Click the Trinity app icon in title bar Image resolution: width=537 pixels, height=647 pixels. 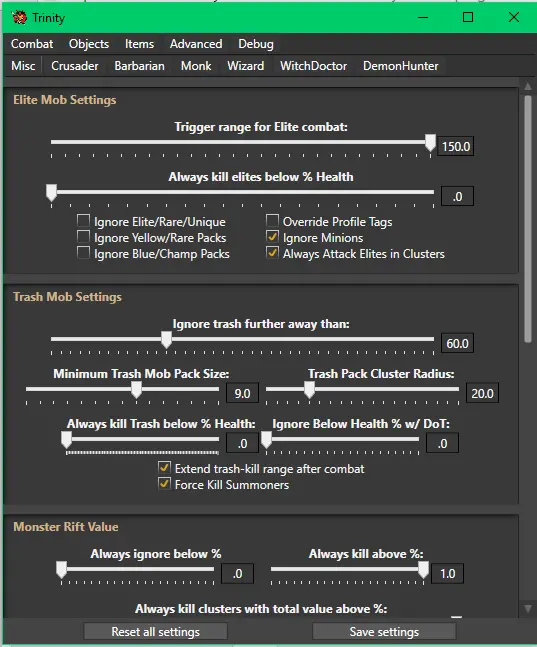(x=19, y=18)
